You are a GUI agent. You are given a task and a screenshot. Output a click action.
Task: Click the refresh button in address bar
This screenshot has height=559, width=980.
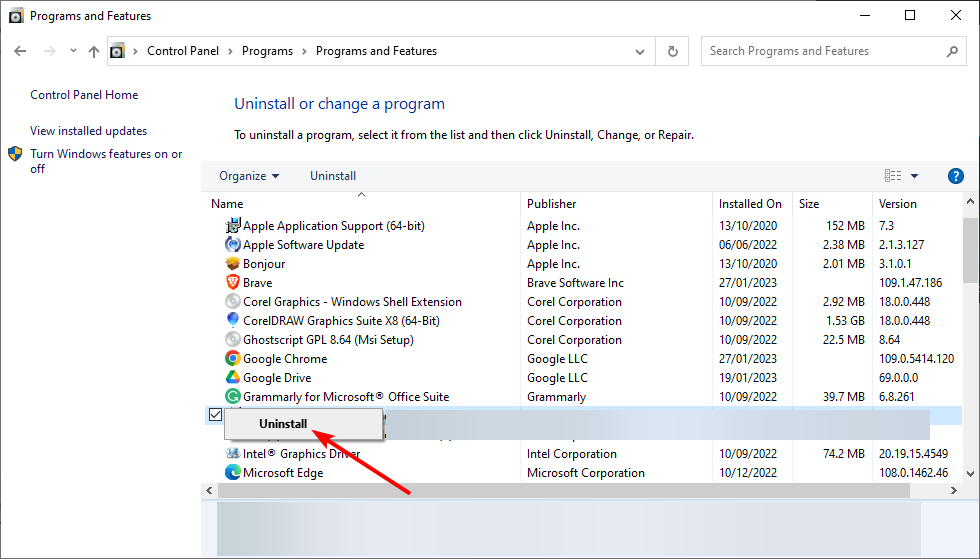(672, 51)
